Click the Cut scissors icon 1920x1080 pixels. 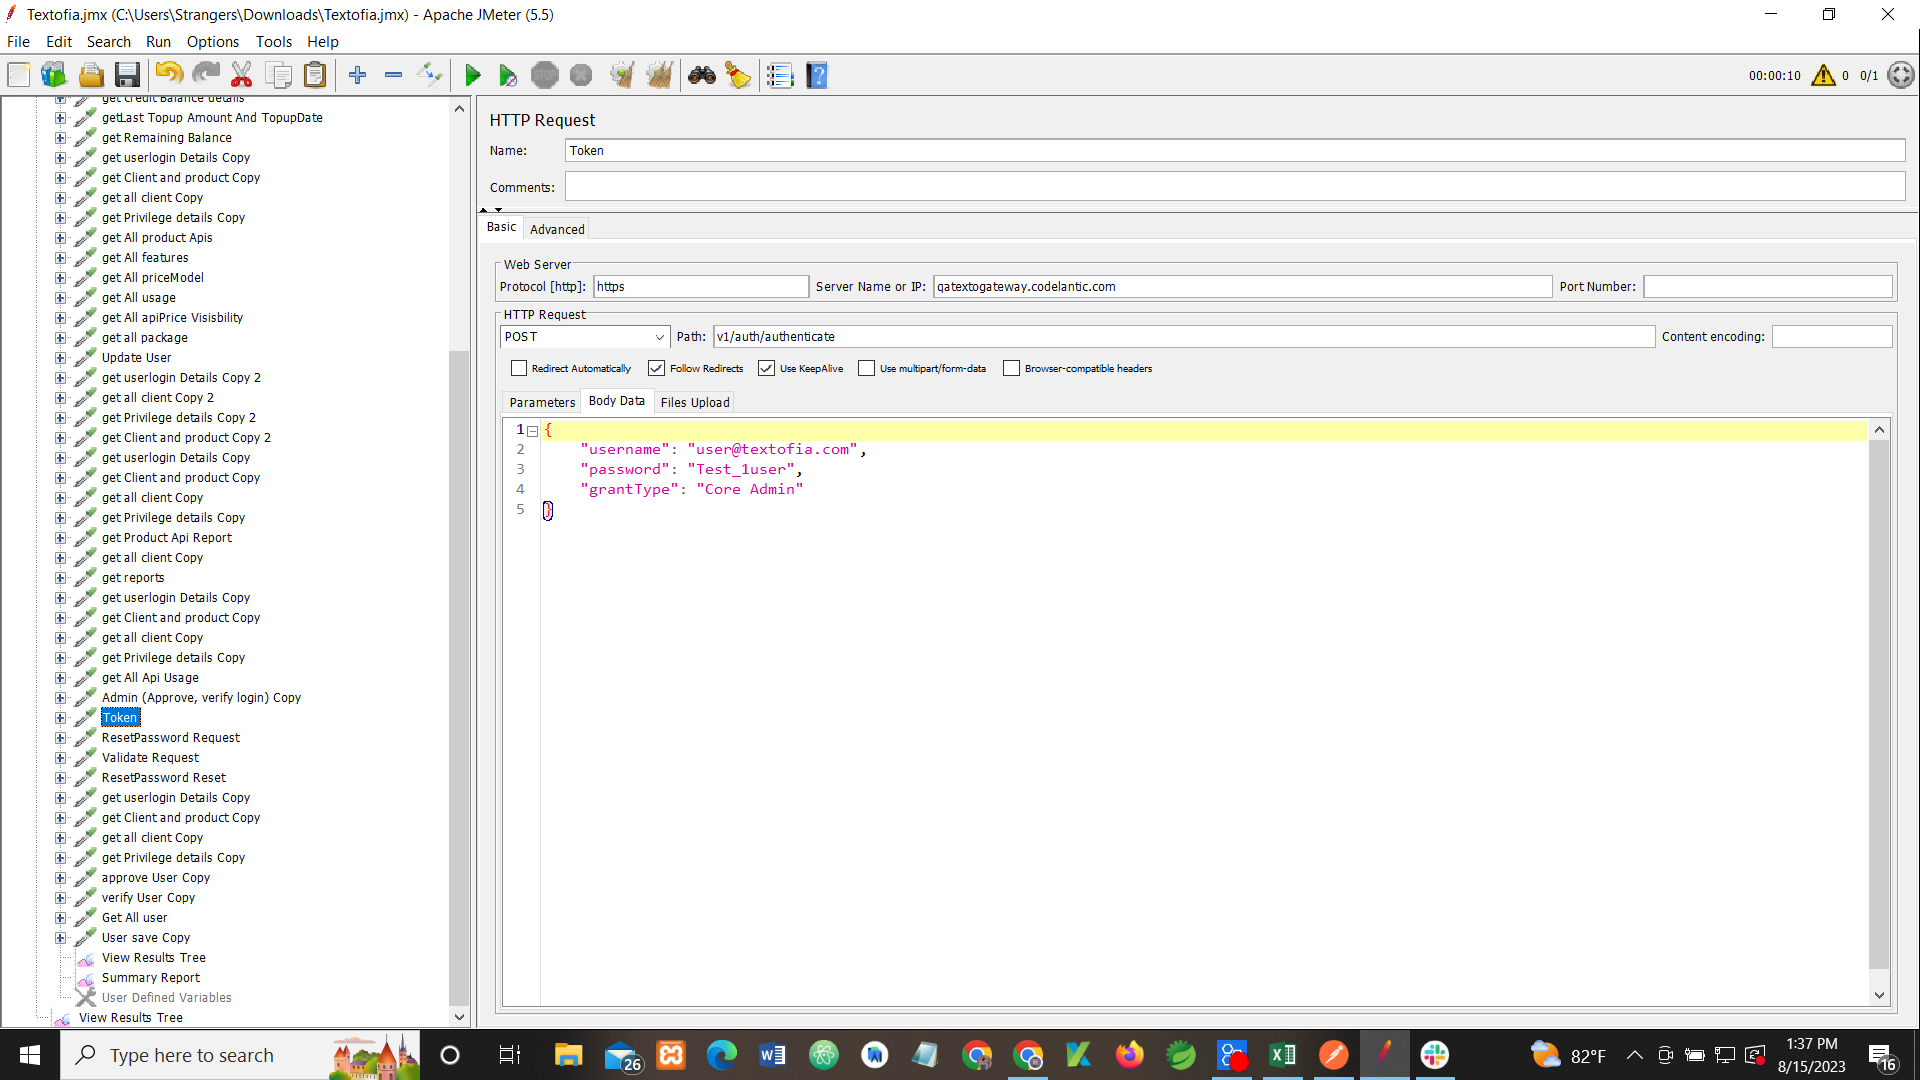pos(242,75)
